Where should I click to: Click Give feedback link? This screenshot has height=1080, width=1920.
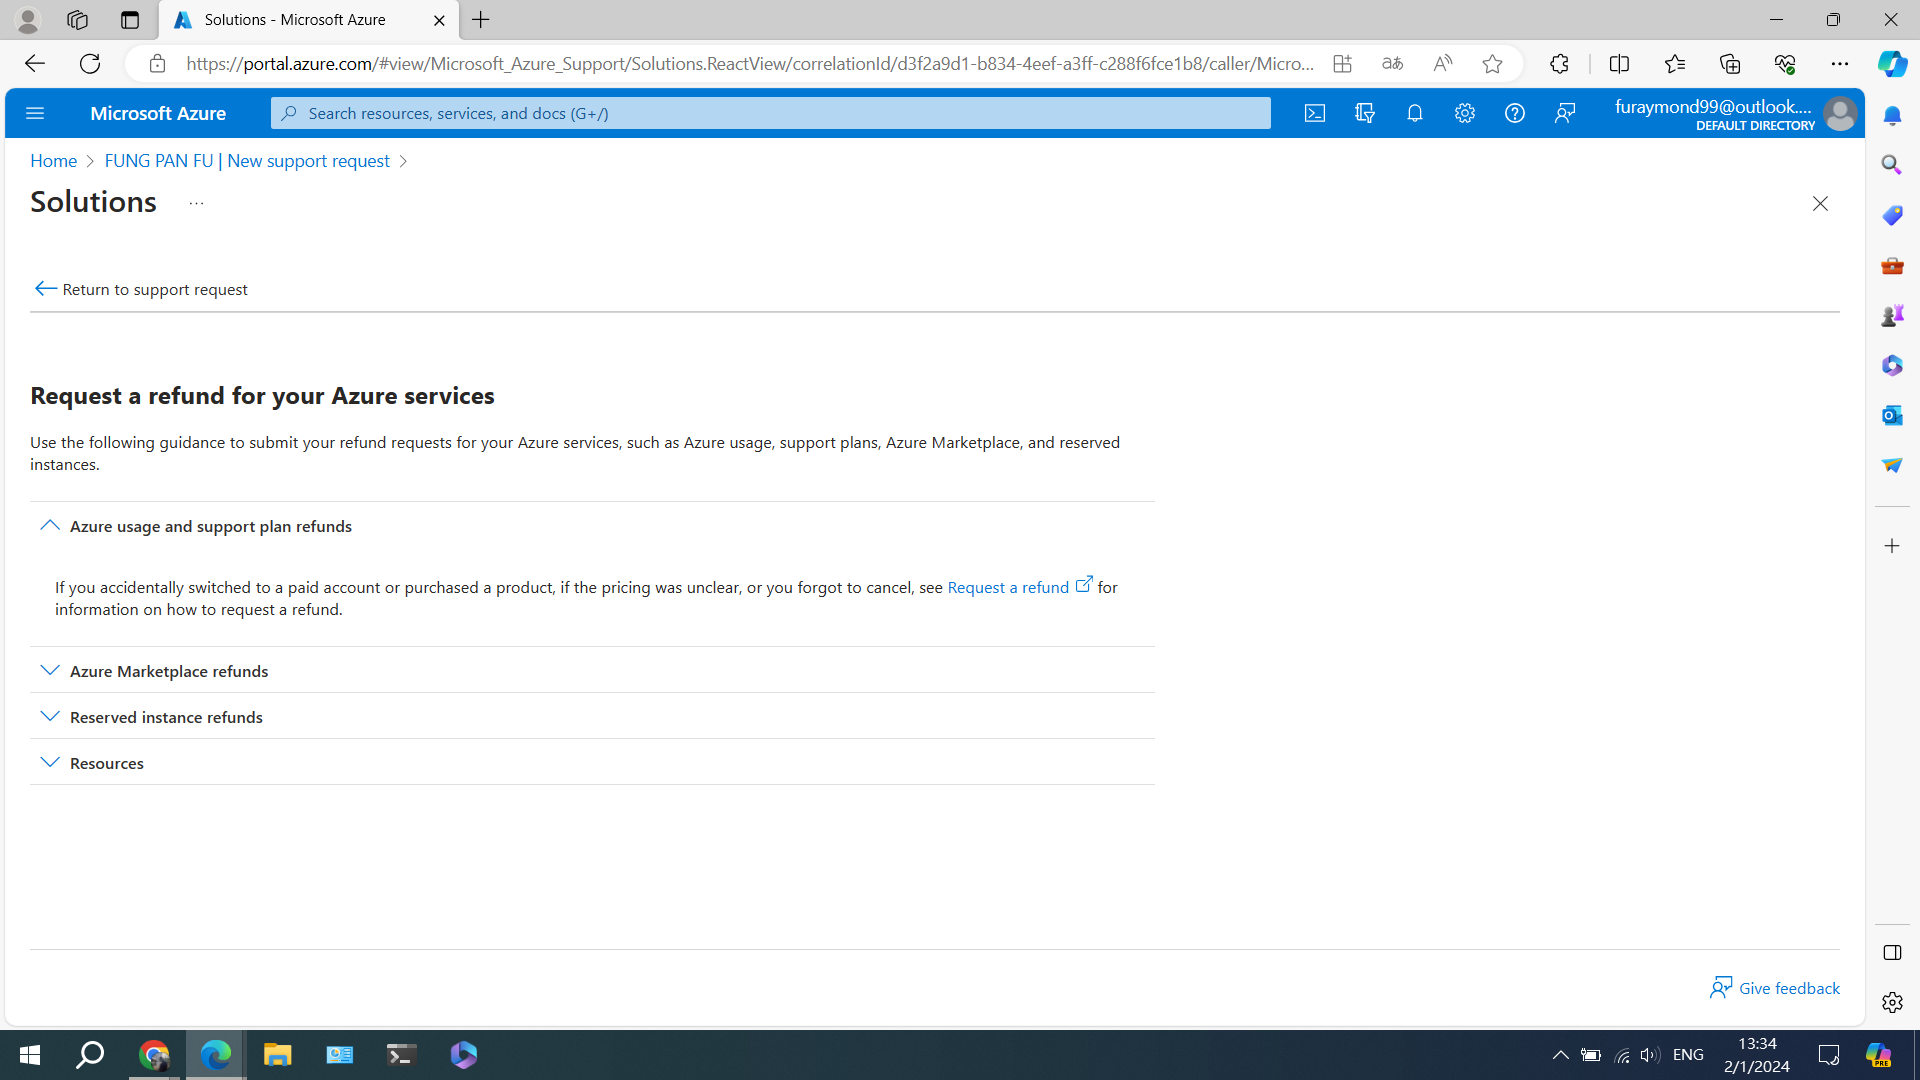point(1775,988)
